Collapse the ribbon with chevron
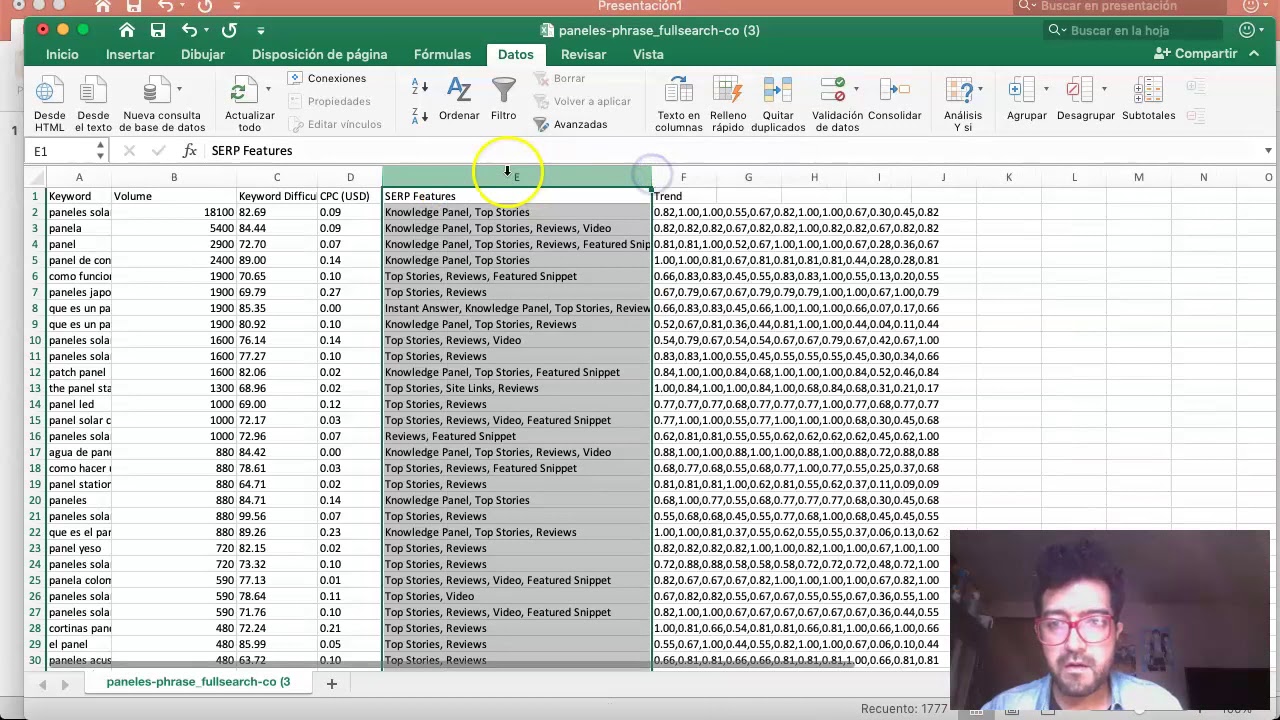The width and height of the screenshot is (1280, 720). (x=1254, y=54)
